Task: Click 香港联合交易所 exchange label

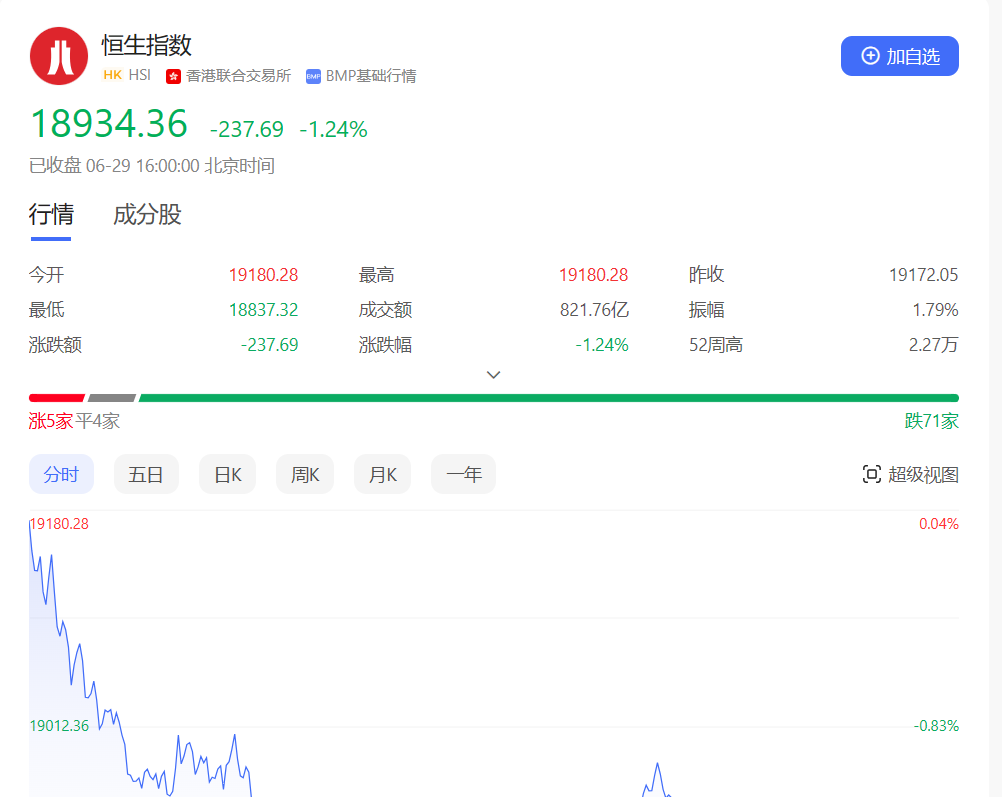Action: click(x=238, y=76)
